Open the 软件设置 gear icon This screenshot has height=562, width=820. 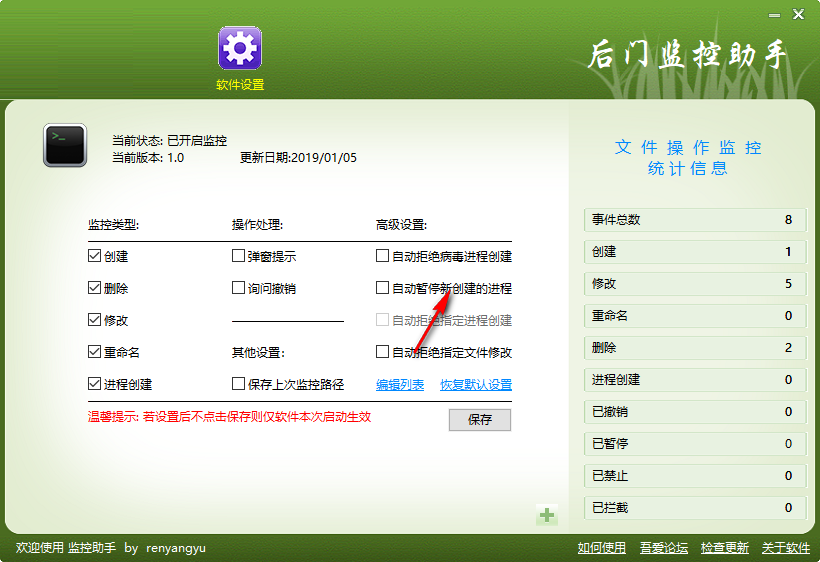[x=240, y=48]
